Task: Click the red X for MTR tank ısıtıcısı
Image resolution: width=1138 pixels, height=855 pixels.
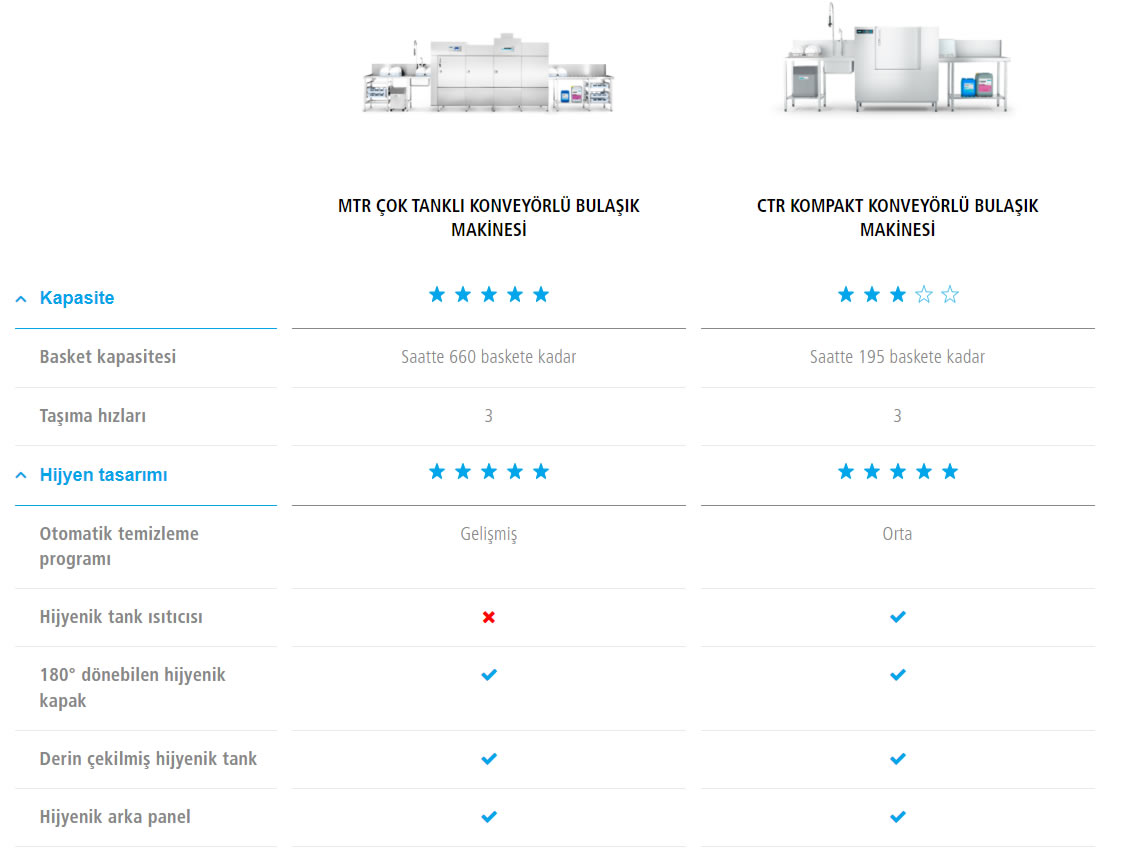Action: 488,617
